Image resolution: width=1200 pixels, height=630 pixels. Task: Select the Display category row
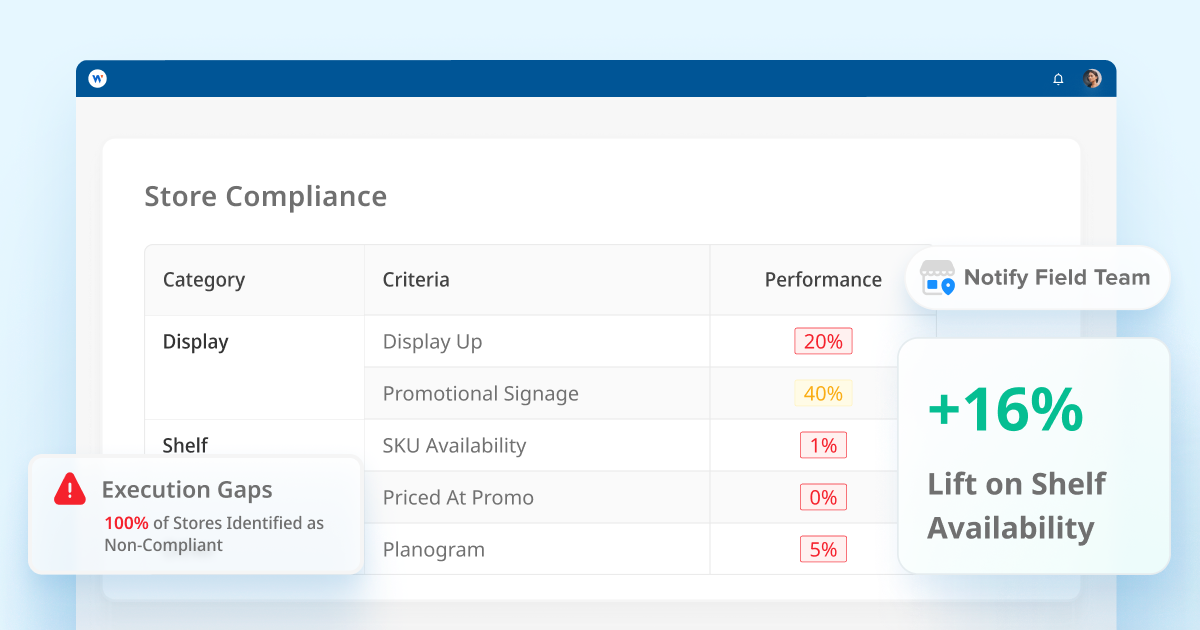click(x=195, y=341)
